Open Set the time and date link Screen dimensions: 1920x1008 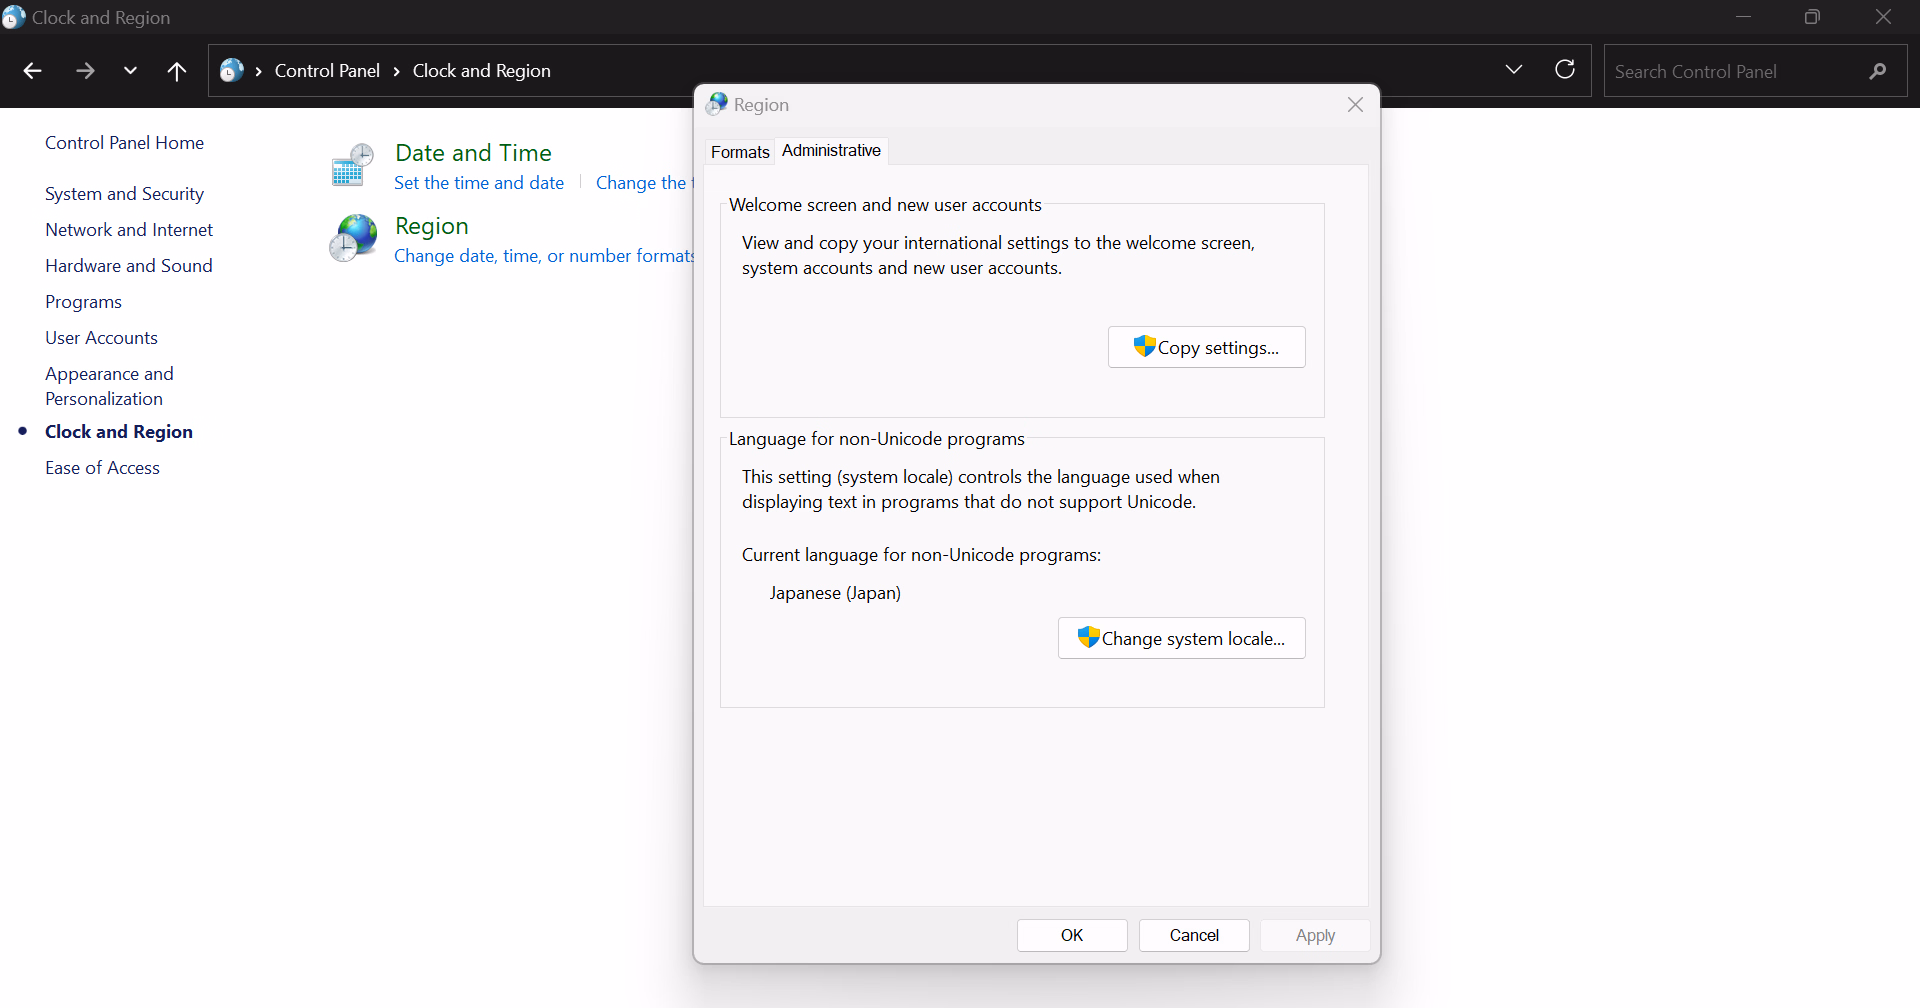(x=479, y=183)
